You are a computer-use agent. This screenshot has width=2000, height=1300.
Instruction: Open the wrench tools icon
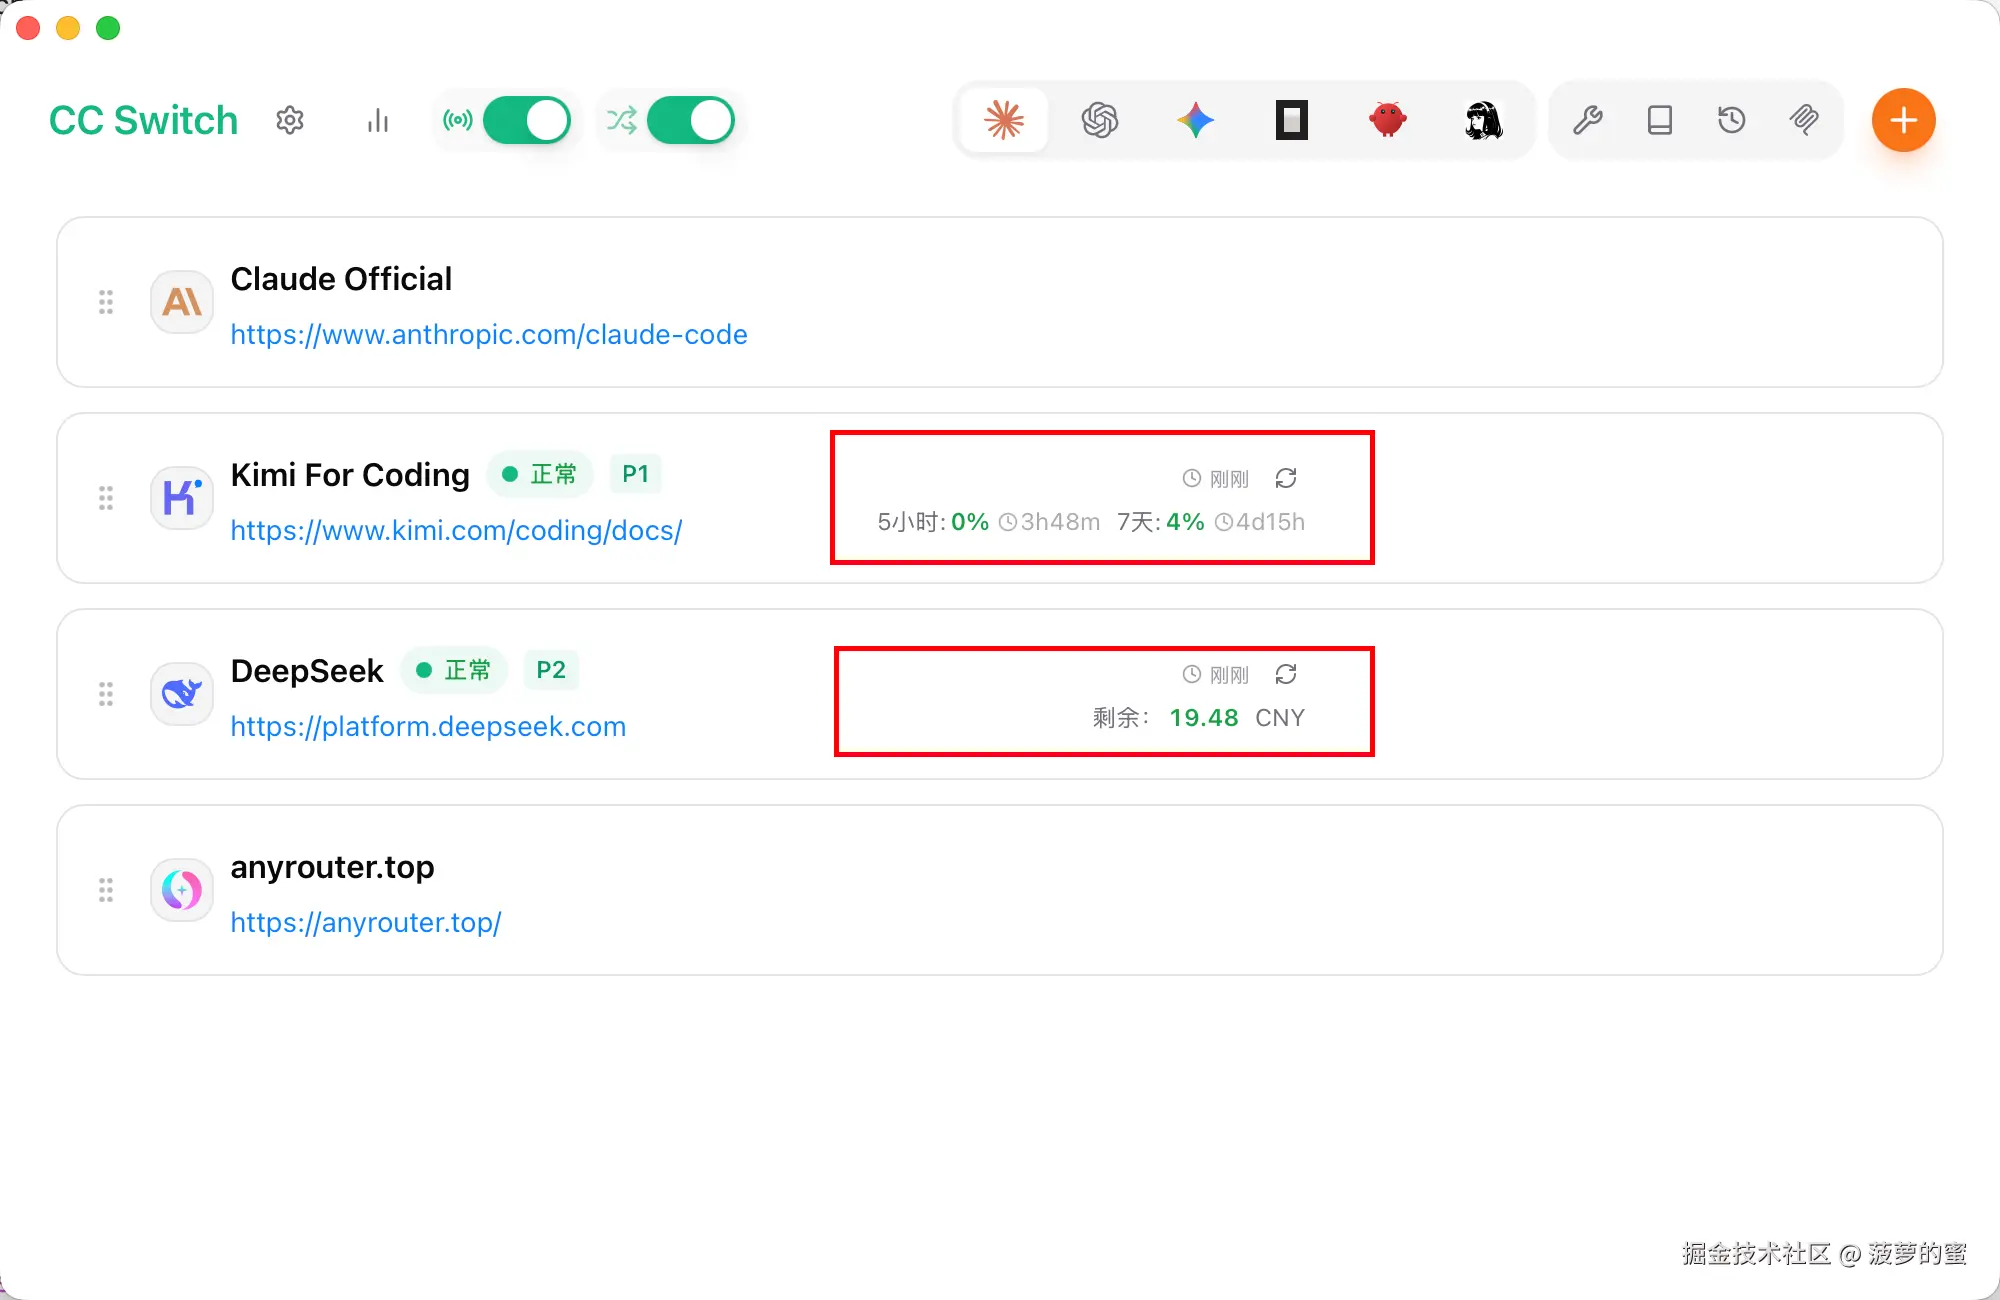pyautogui.click(x=1587, y=120)
